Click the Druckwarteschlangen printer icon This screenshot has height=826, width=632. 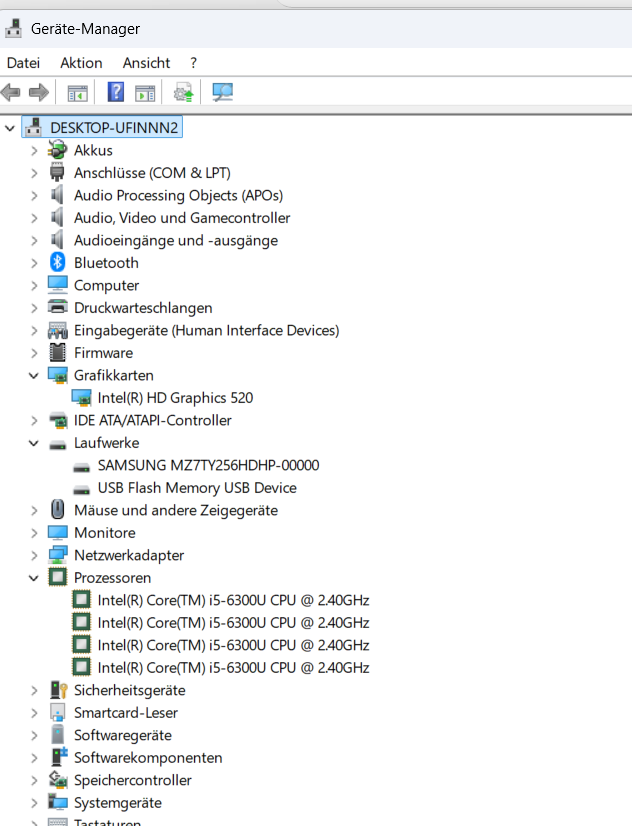[x=57, y=307]
